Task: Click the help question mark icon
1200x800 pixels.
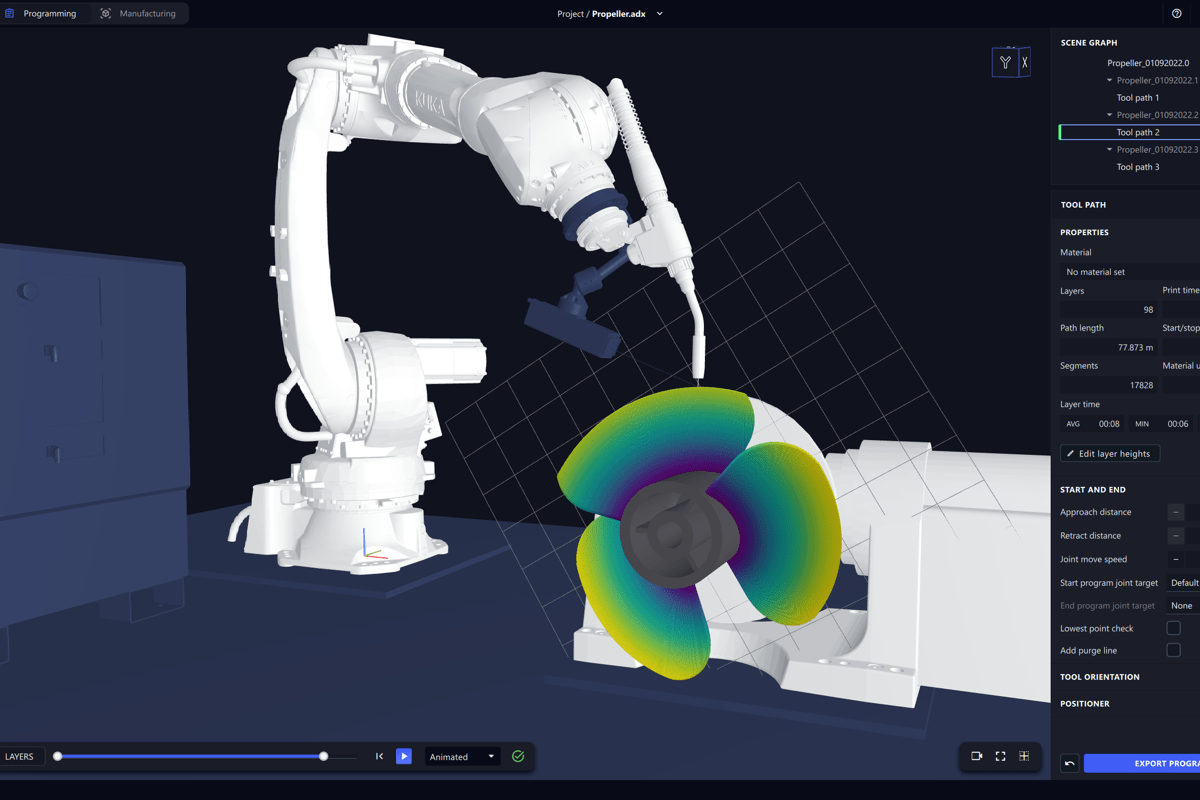Action: (1176, 14)
